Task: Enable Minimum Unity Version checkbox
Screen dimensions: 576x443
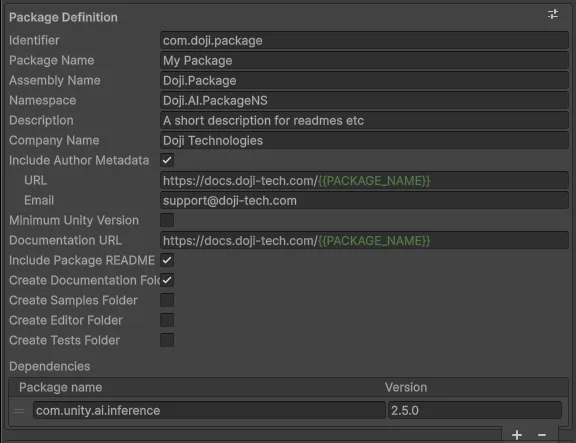Action: pyautogui.click(x=167, y=220)
